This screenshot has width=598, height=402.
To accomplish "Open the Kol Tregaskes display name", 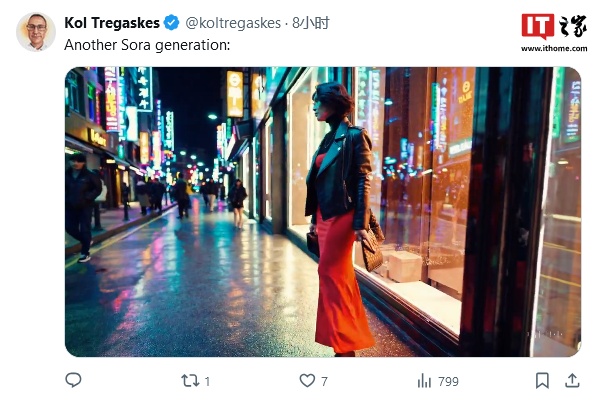I will click(x=112, y=23).
